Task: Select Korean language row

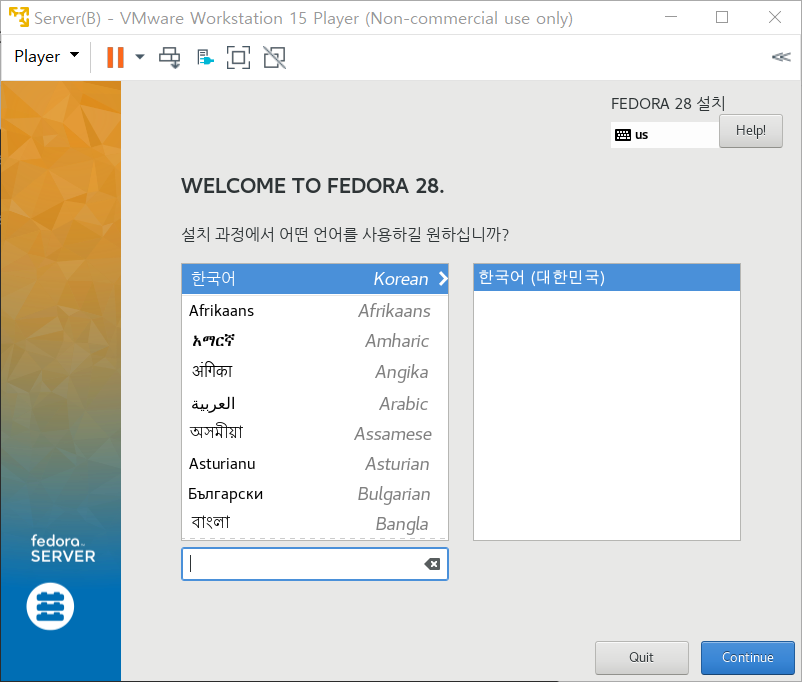Action: [315, 279]
